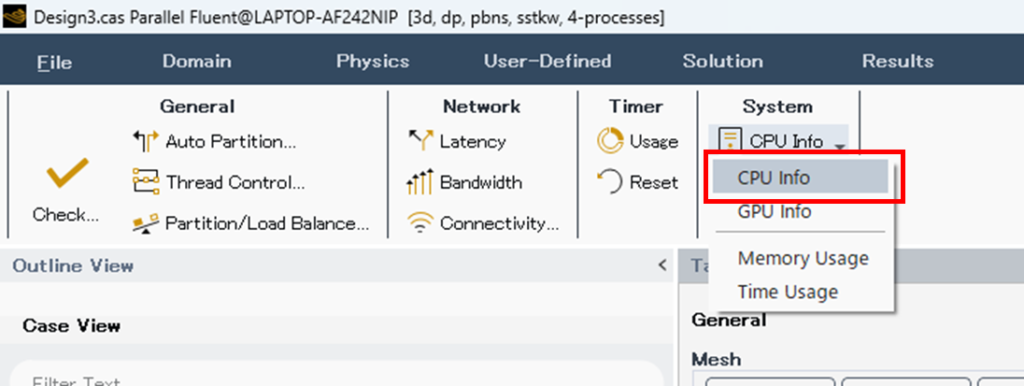Viewport: 1024px width, 386px height.
Task: Click the Case View heading
Action: tap(71, 325)
